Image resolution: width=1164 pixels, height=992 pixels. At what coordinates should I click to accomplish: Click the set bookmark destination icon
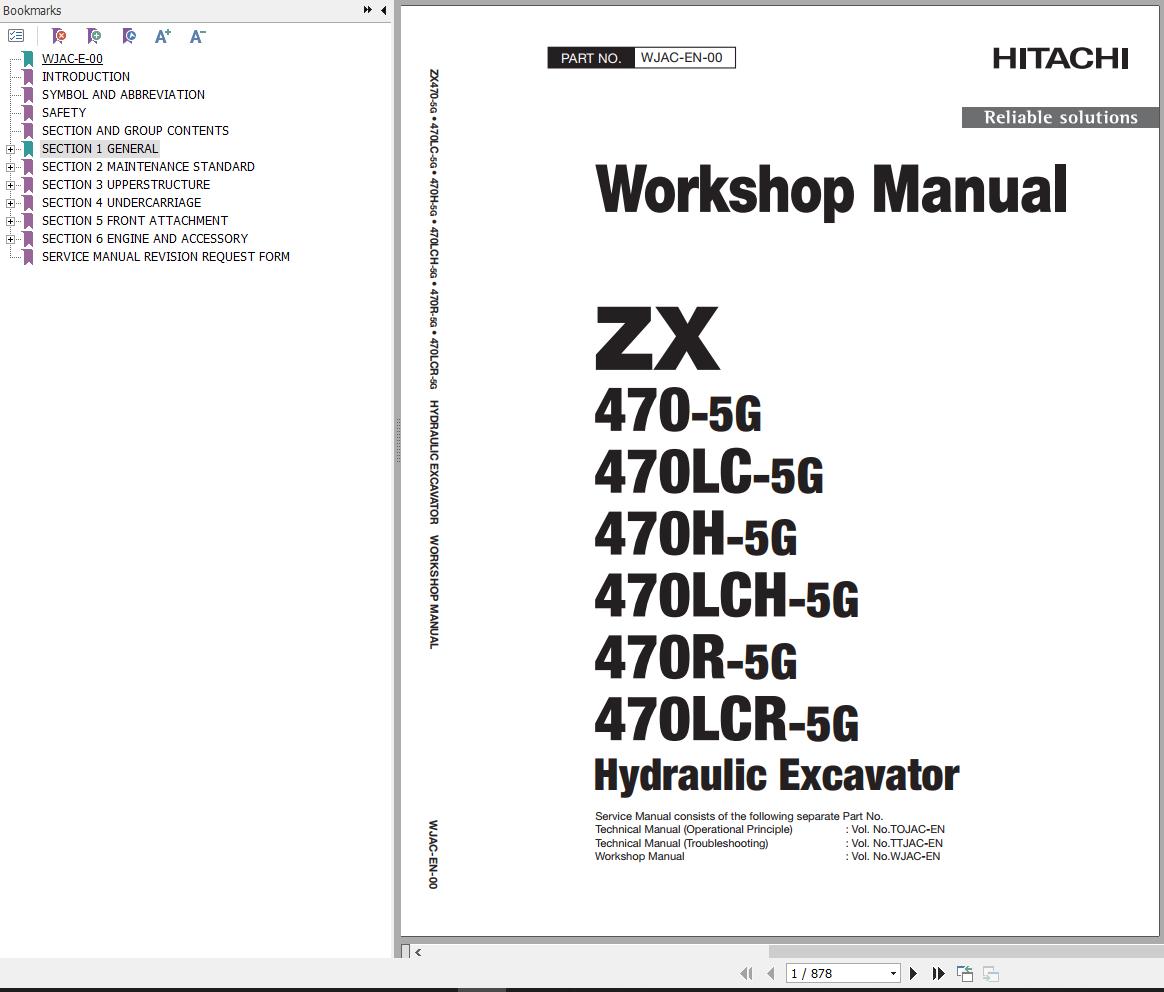tap(128, 36)
